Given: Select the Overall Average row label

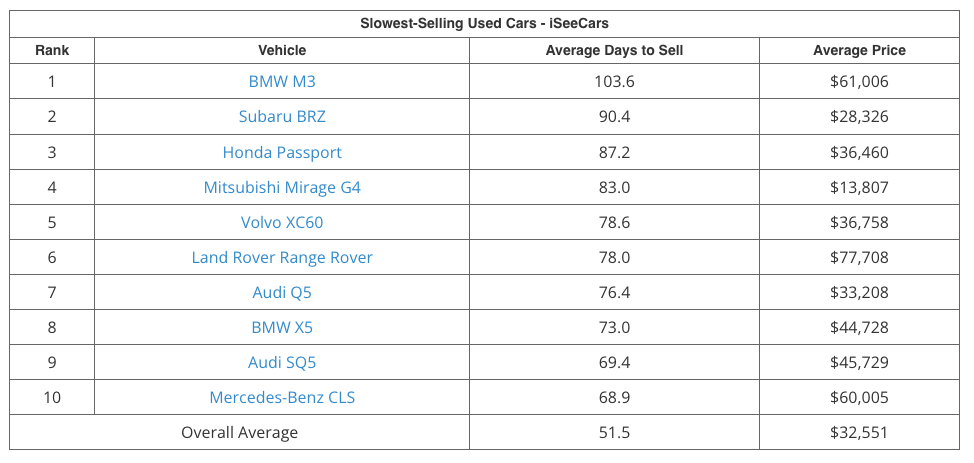Looking at the screenshot, I should [239, 433].
